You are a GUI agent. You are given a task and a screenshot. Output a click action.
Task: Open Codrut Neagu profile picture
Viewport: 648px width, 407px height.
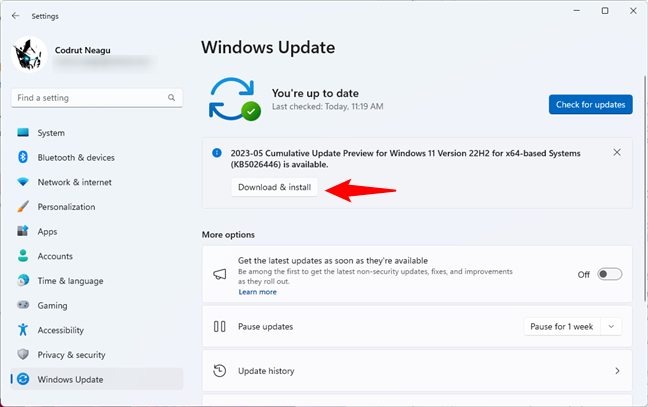pyautogui.click(x=29, y=55)
